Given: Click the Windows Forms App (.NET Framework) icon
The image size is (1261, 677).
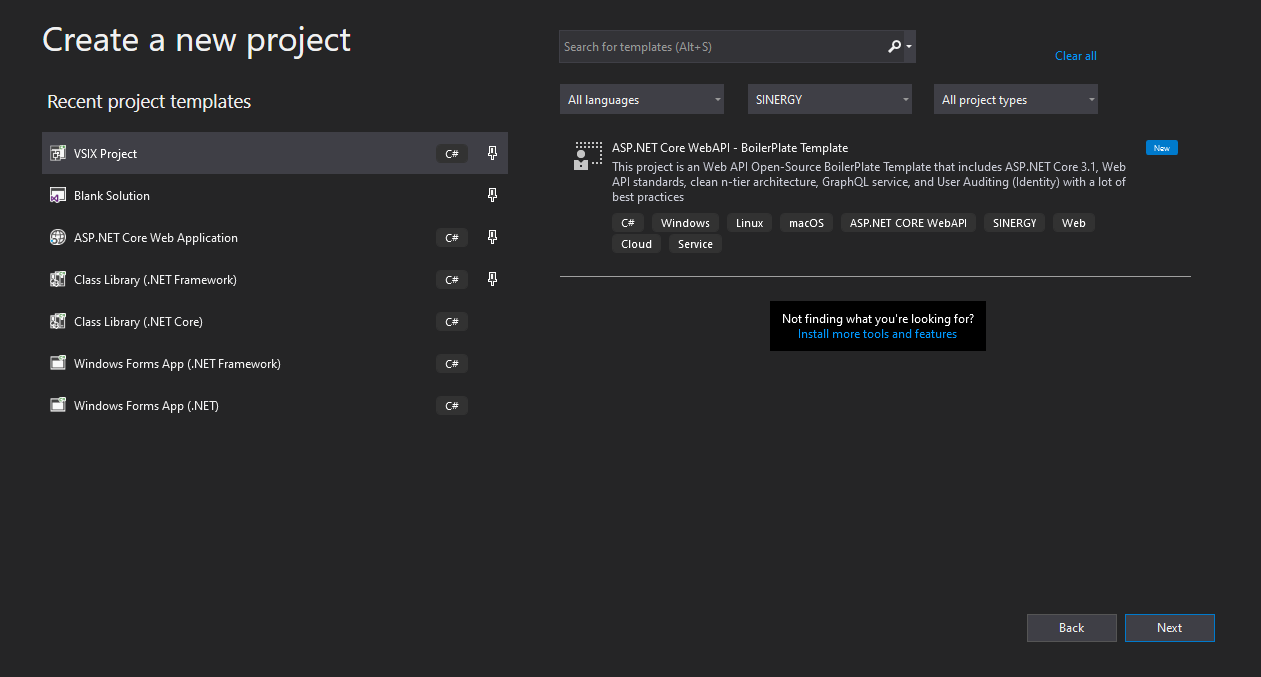Looking at the screenshot, I should pos(58,364).
